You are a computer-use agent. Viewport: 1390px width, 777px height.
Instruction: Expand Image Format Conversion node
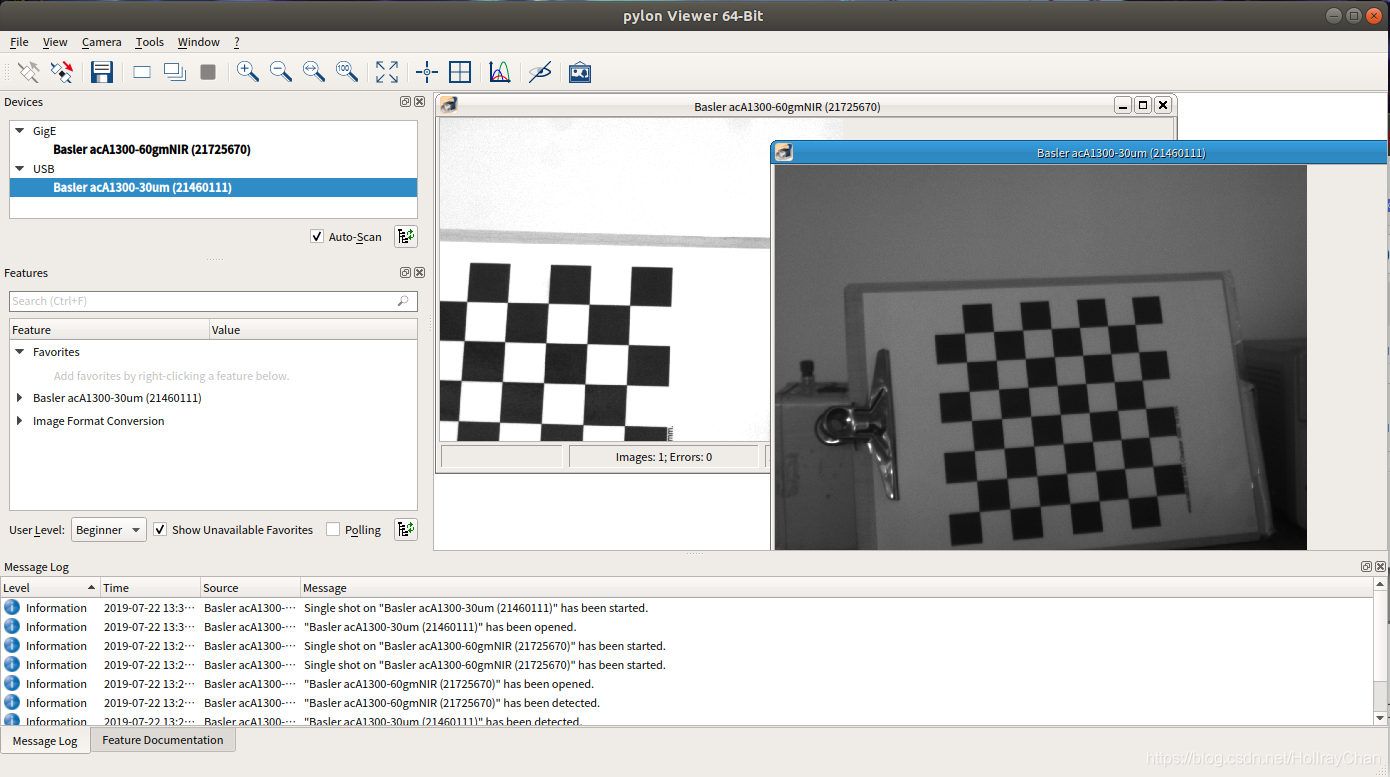pos(19,421)
